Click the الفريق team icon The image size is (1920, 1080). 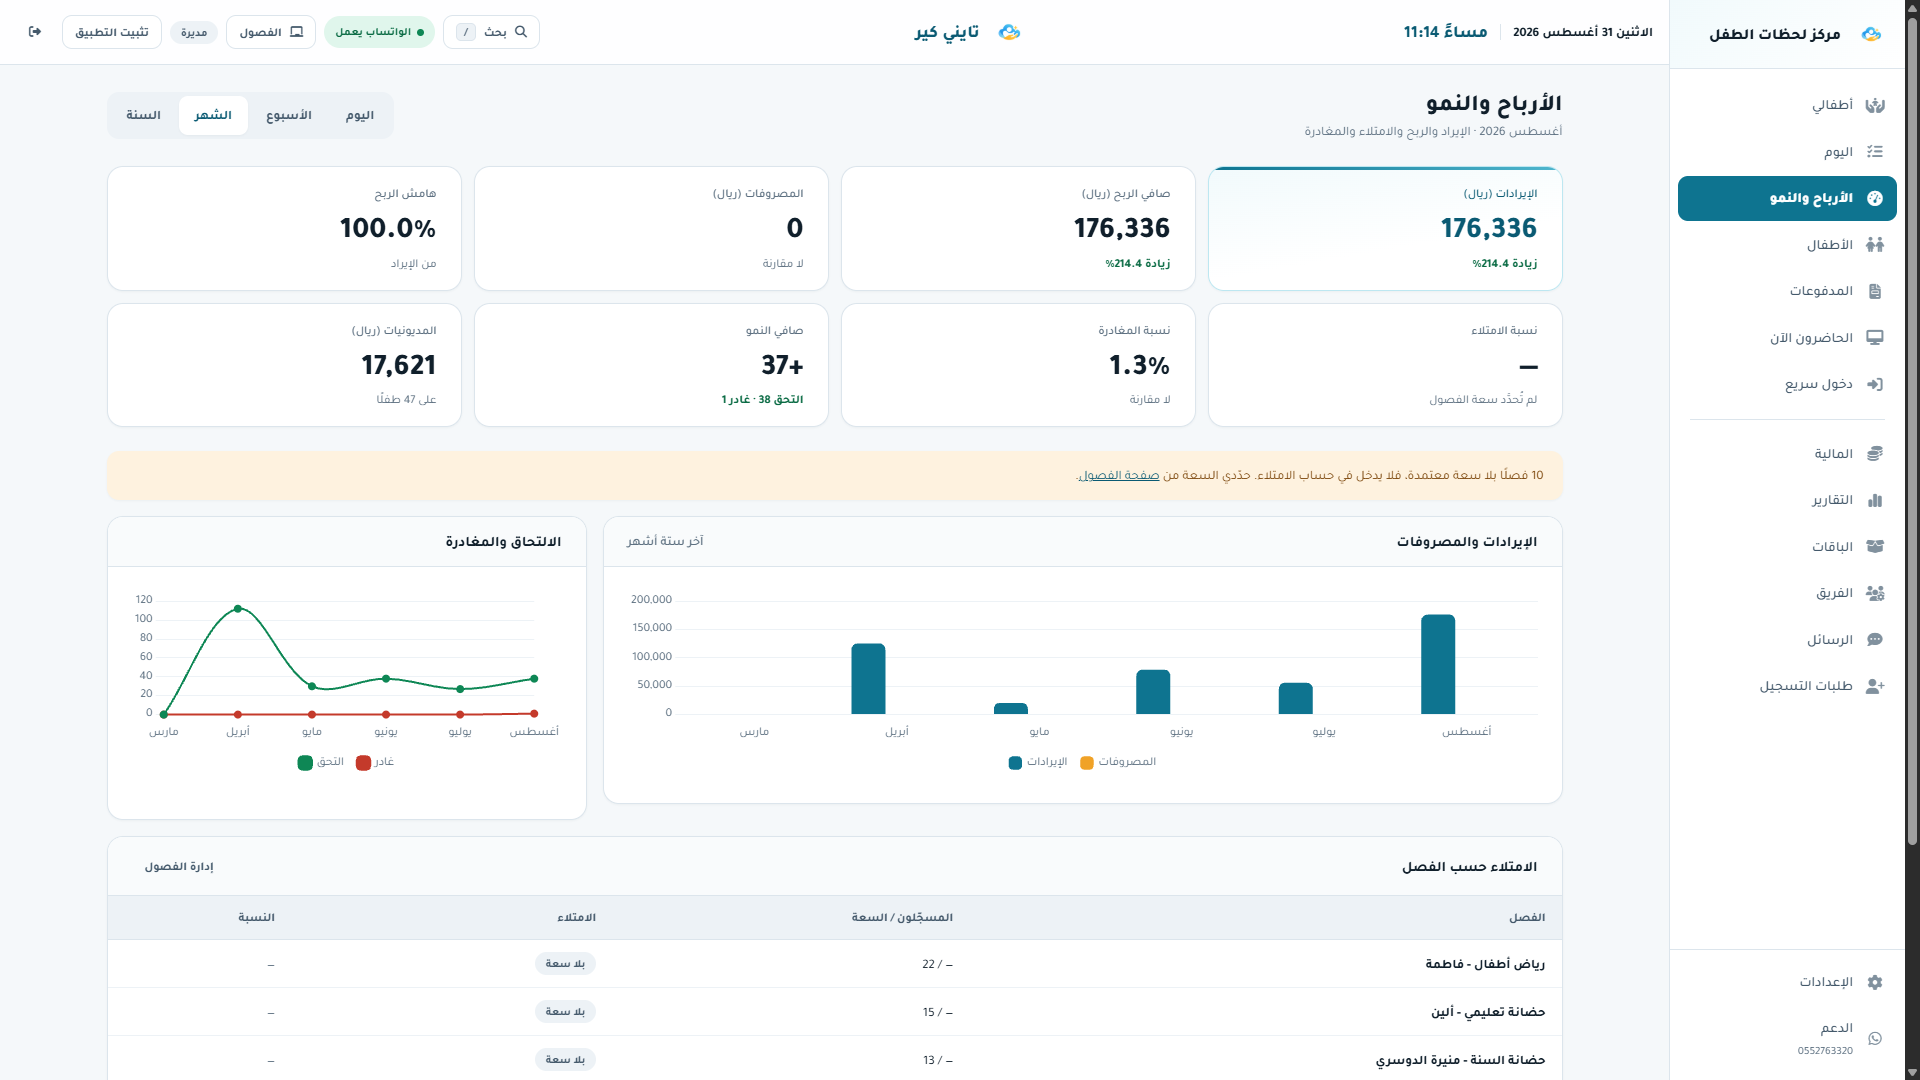click(x=1875, y=593)
